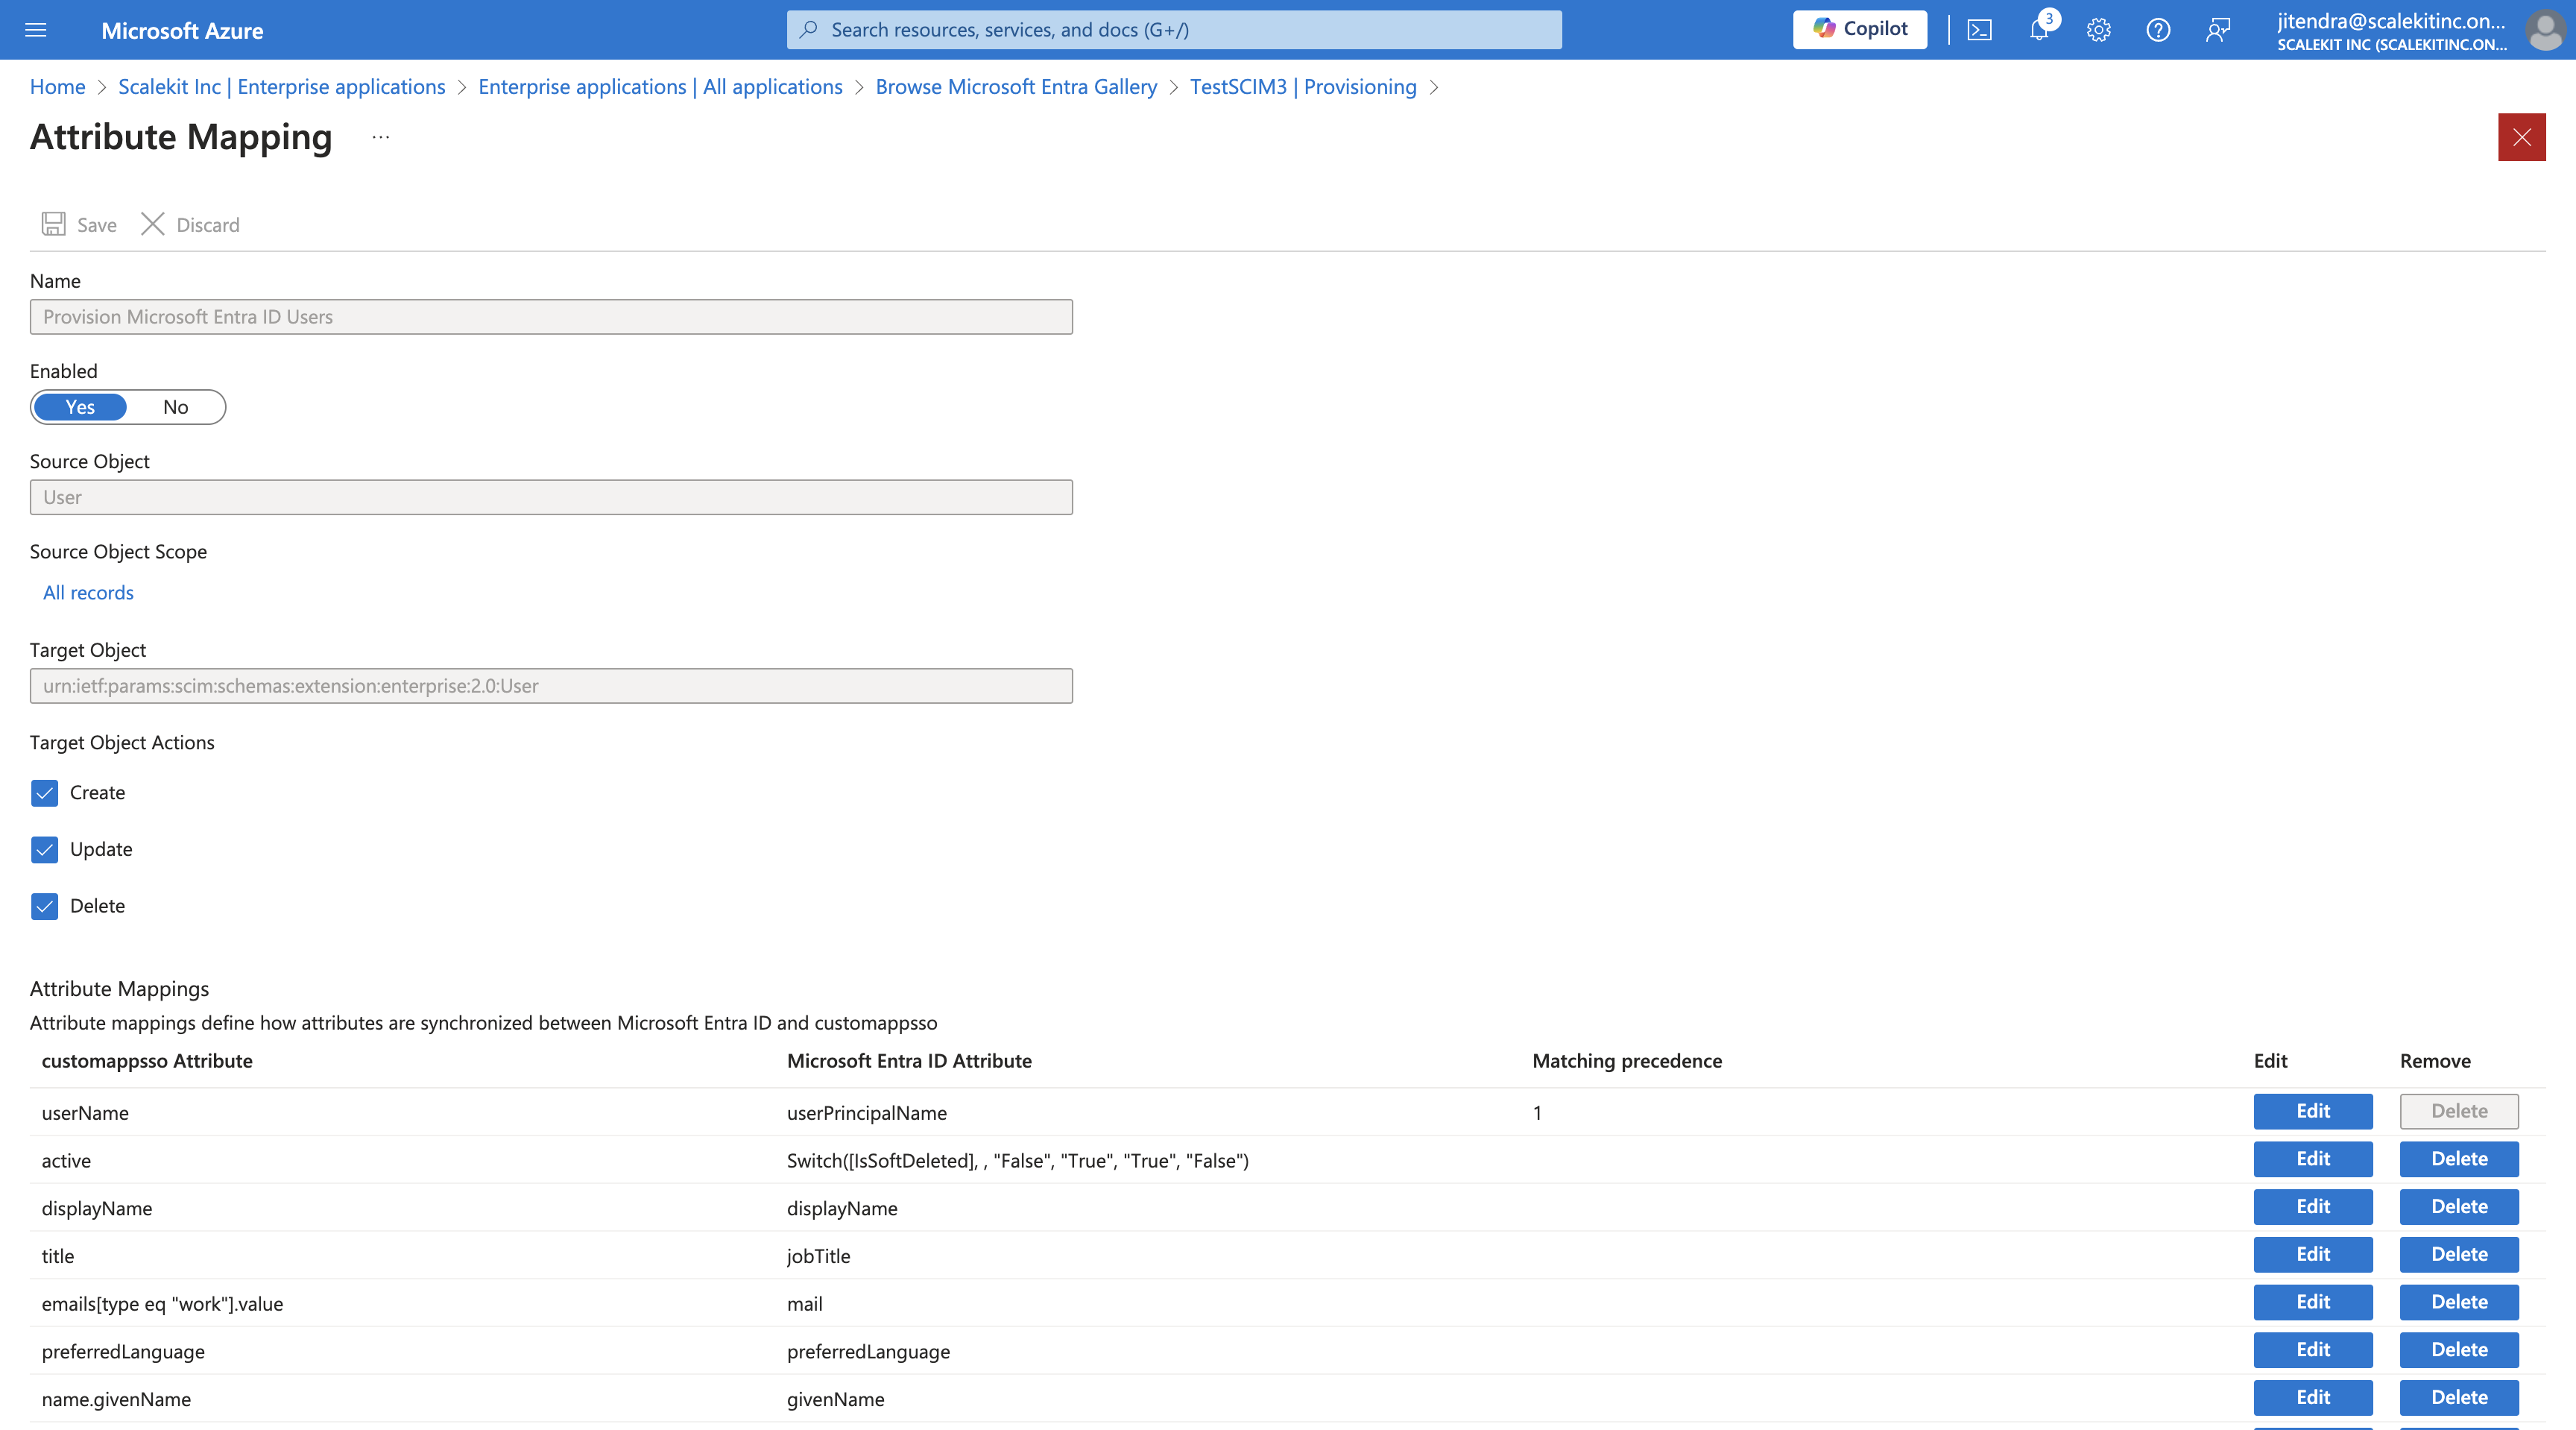Open portal settings gear
Image resolution: width=2576 pixels, height=1430 pixels.
coord(2098,30)
